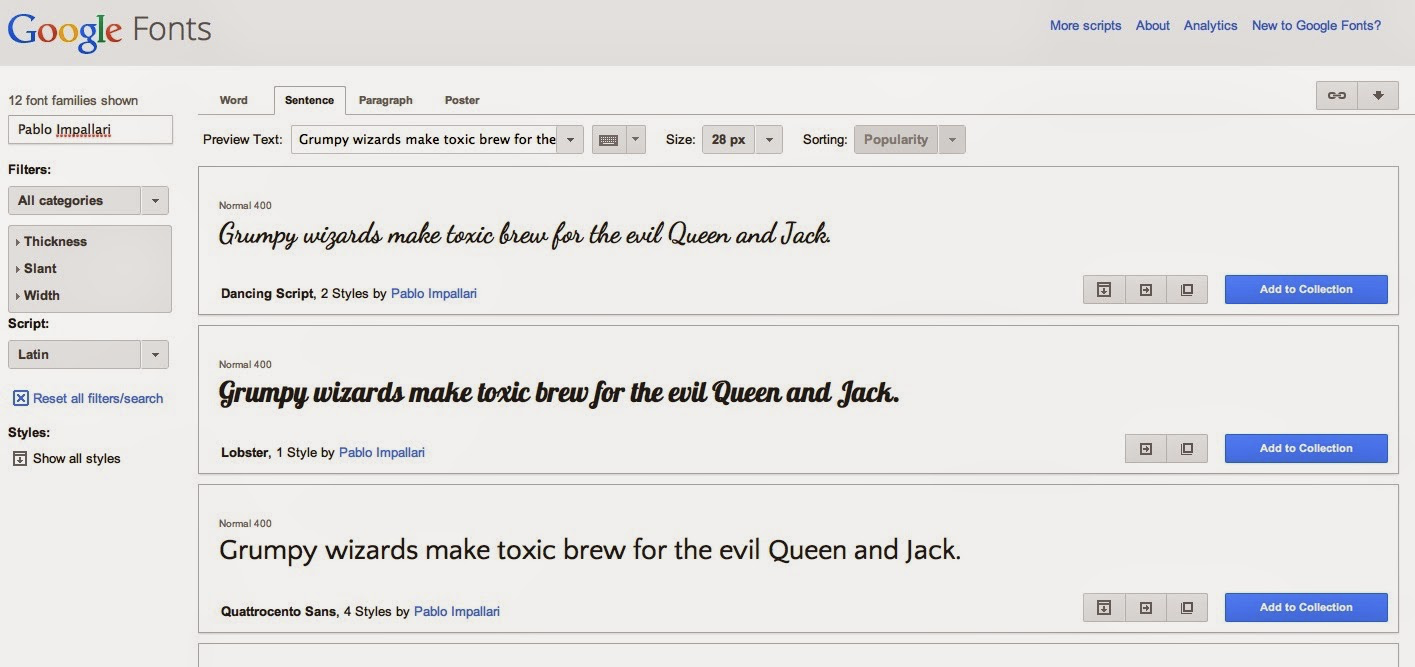Open the quick-use arrow icon for Dancing Script
Image resolution: width=1415 pixels, height=667 pixels.
pos(1146,290)
